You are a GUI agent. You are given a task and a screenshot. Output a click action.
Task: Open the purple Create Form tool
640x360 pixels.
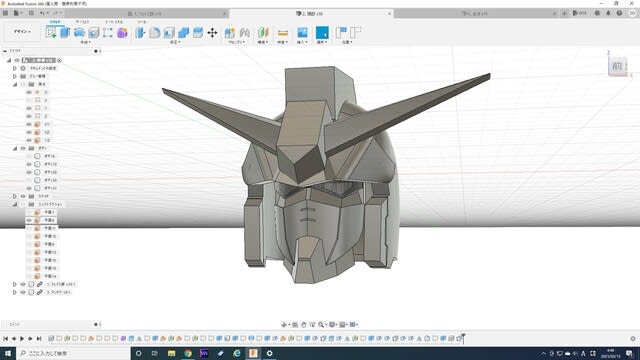click(x=122, y=33)
